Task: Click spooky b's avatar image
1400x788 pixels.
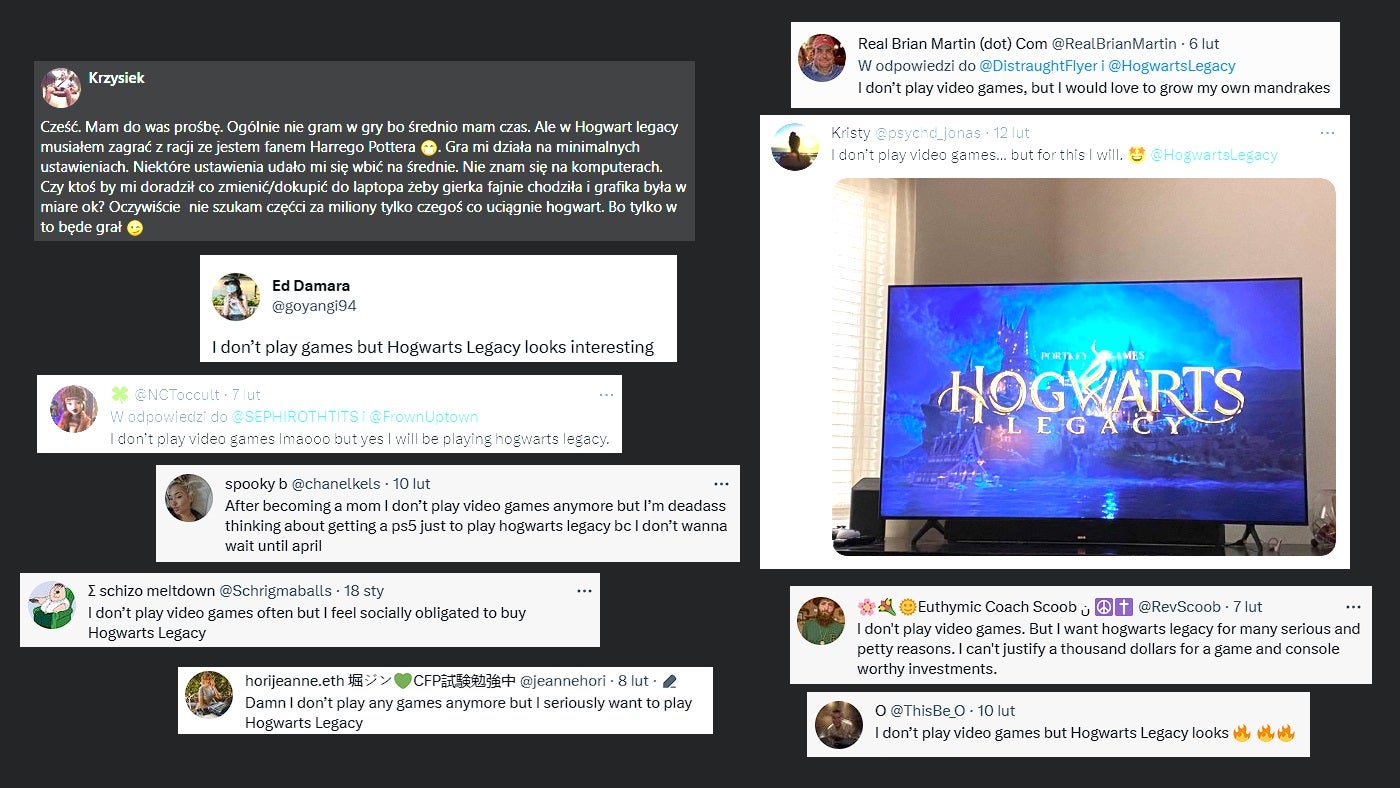Action: pos(189,498)
